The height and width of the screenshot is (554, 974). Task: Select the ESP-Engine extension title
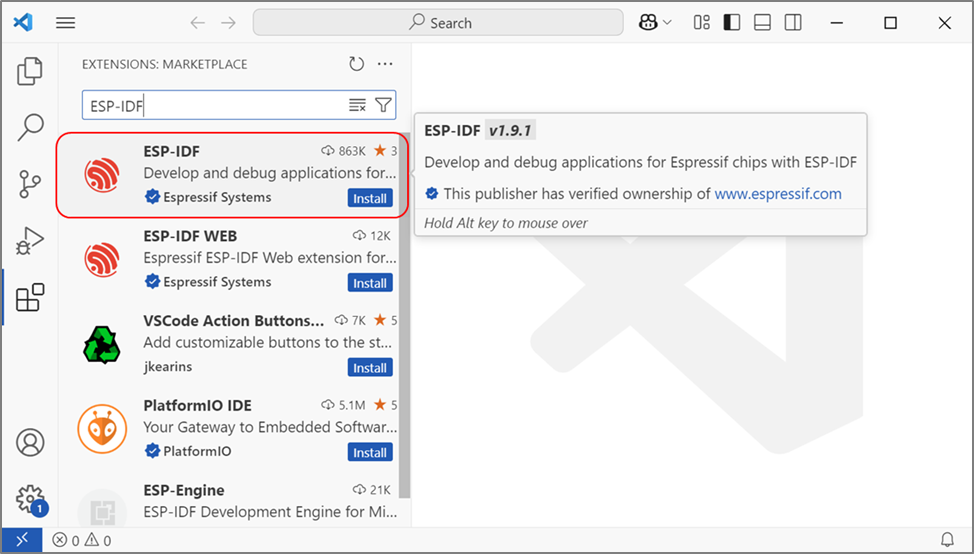(x=184, y=490)
